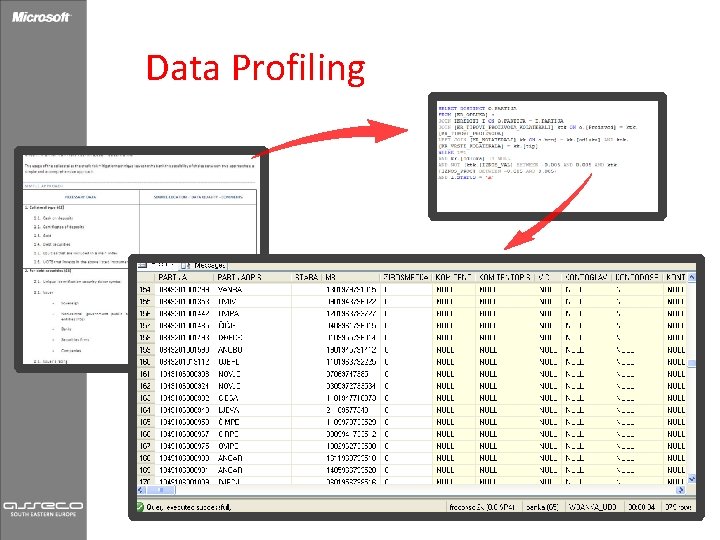
Task: Click the Results tab grid icon
Action: click(142, 265)
